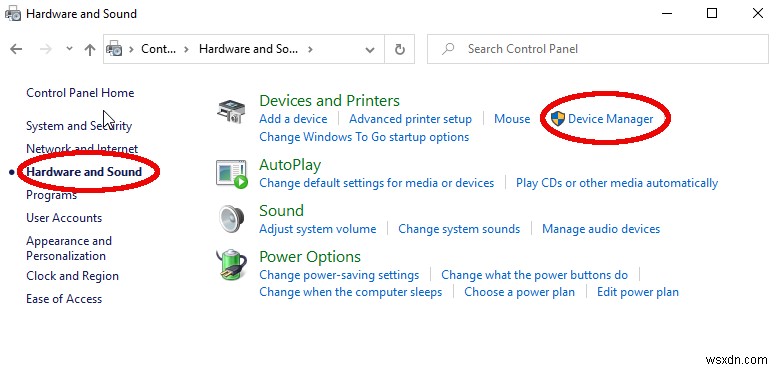Image resolution: width=779 pixels, height=370 pixels.
Task: Minimize the Hardware and Sound window
Action: point(667,13)
